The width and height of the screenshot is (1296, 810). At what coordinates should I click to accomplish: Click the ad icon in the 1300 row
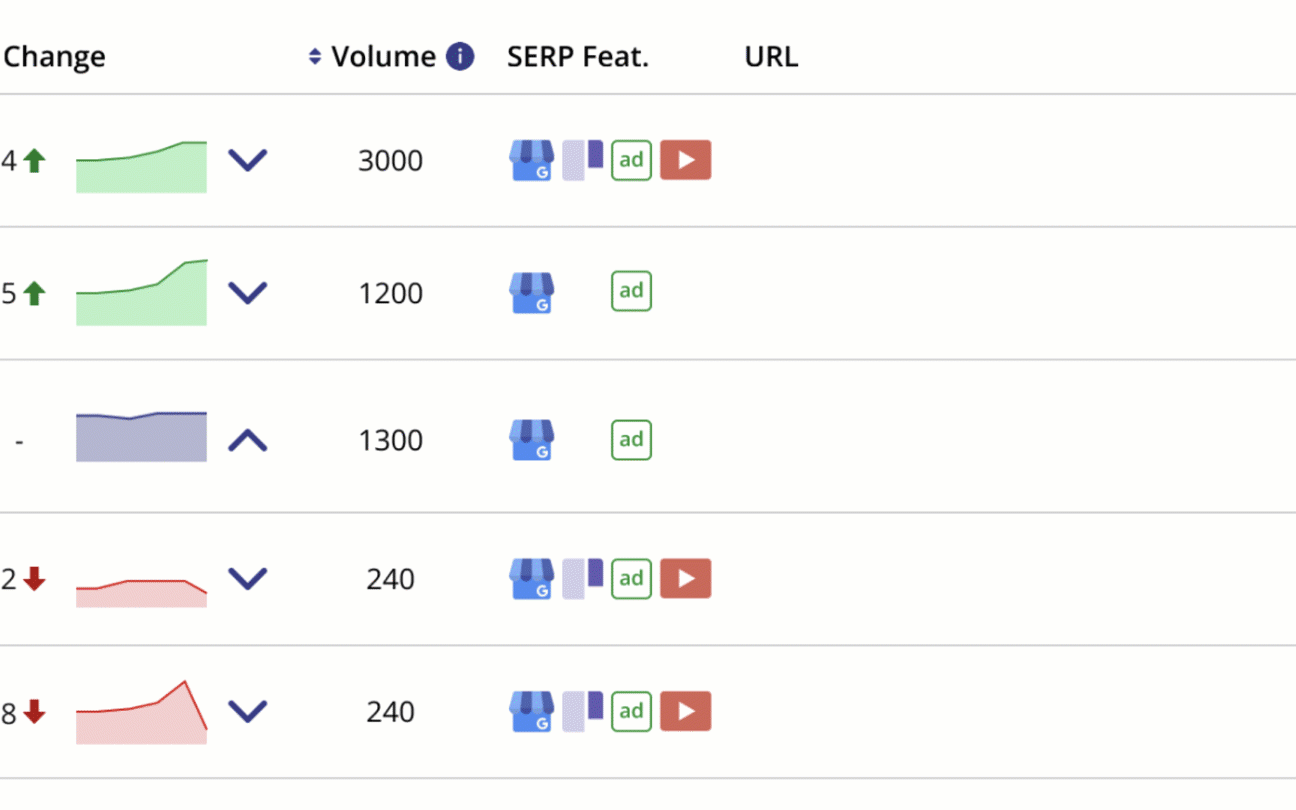(631, 440)
